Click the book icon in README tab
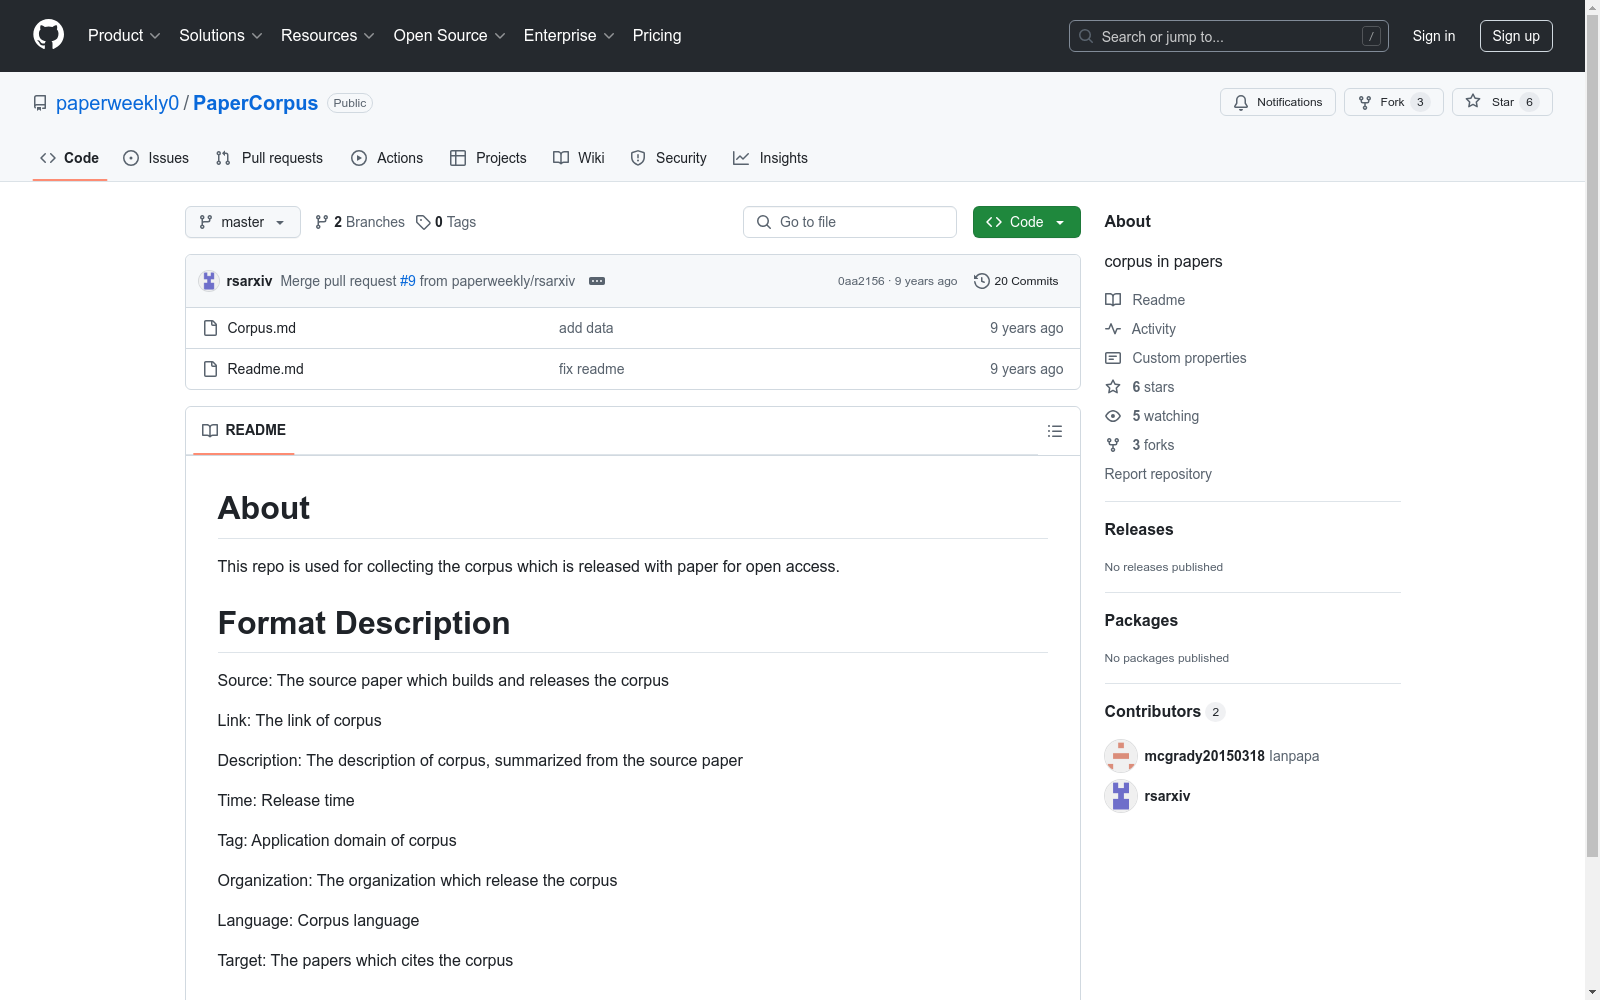This screenshot has width=1600, height=1000. (210, 430)
